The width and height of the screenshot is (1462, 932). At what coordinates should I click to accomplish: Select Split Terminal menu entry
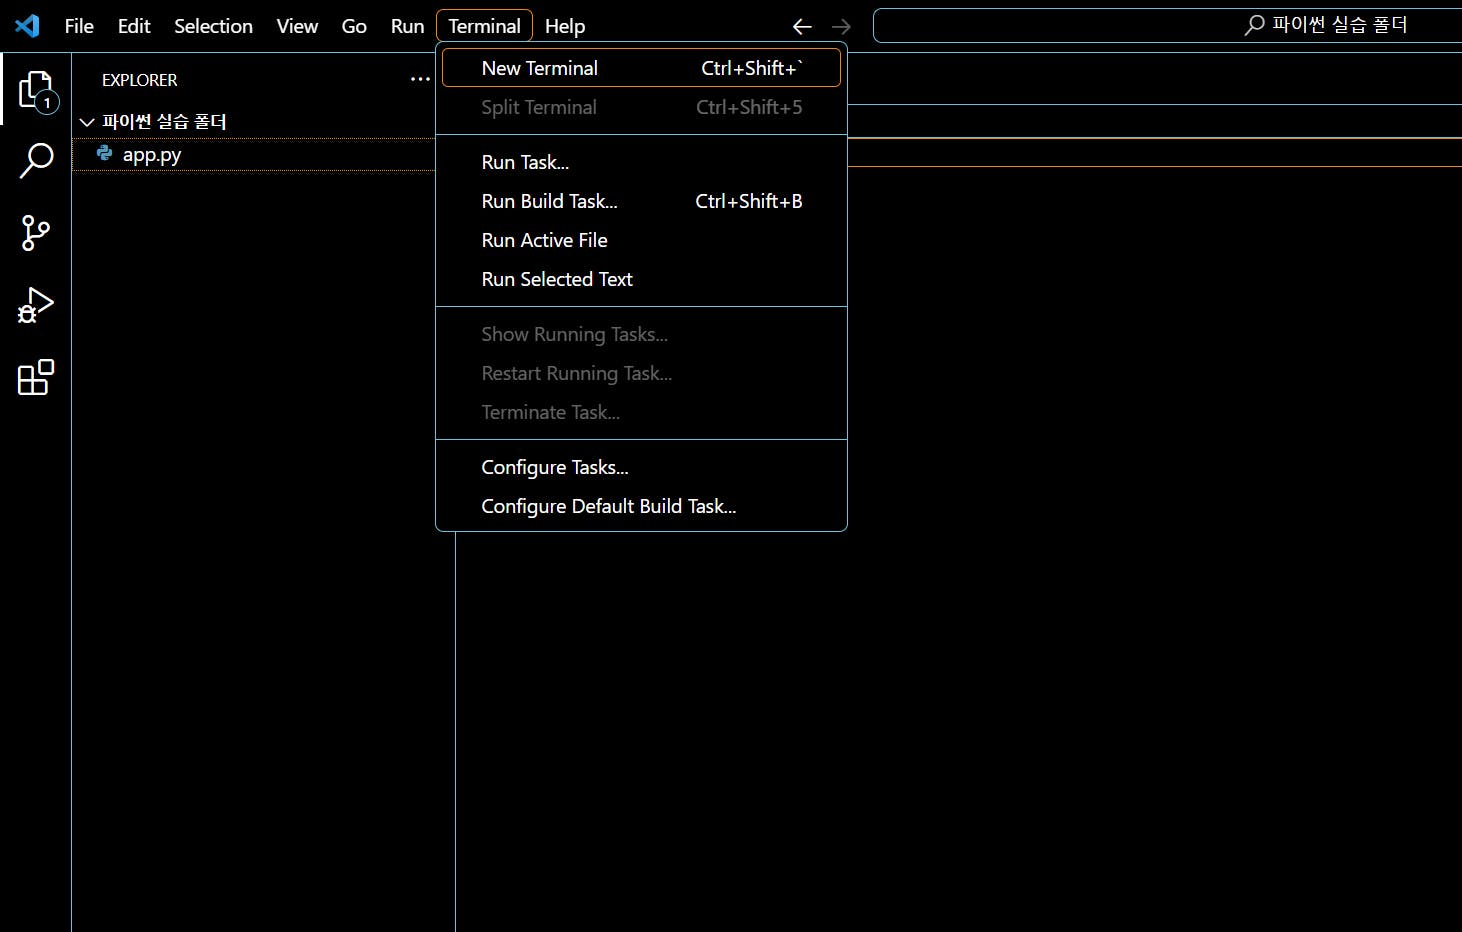click(x=641, y=107)
